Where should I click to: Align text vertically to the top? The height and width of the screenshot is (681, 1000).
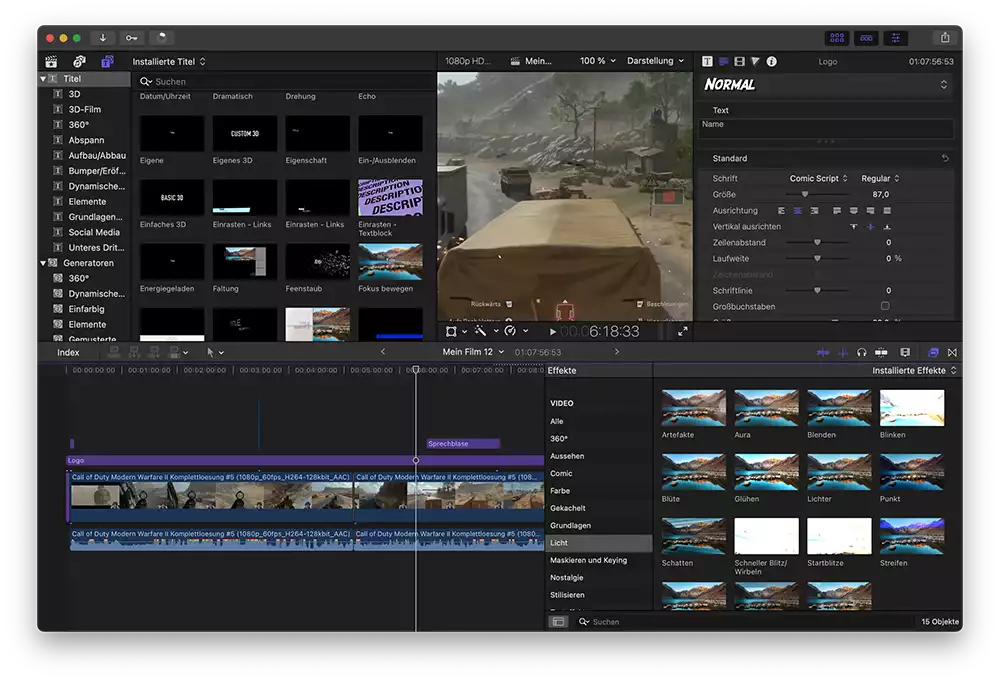pos(853,226)
